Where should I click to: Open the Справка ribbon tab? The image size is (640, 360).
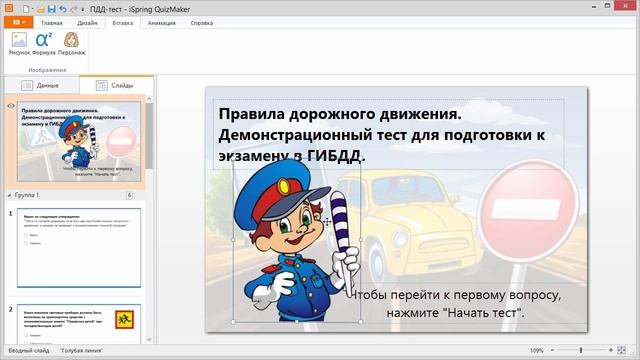click(202, 23)
